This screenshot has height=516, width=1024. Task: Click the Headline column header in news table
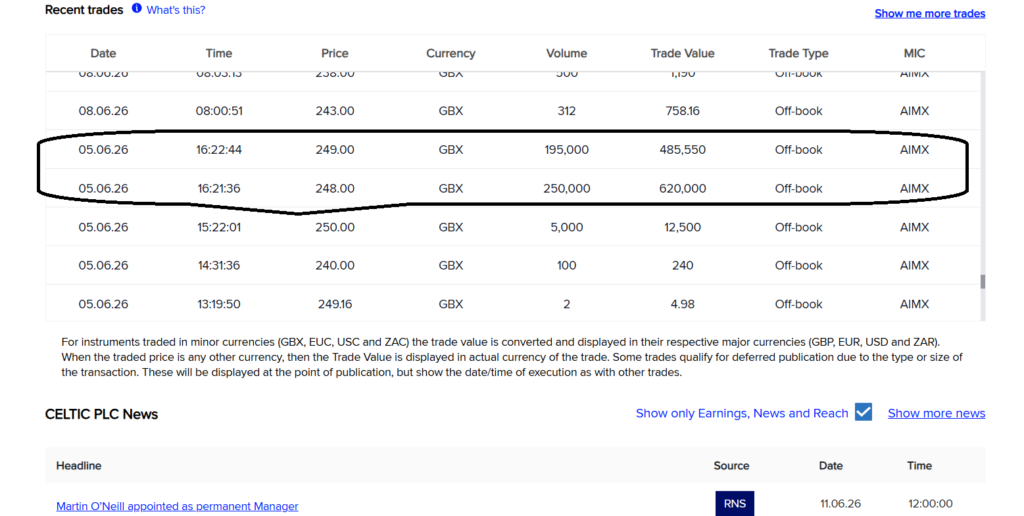(78, 466)
